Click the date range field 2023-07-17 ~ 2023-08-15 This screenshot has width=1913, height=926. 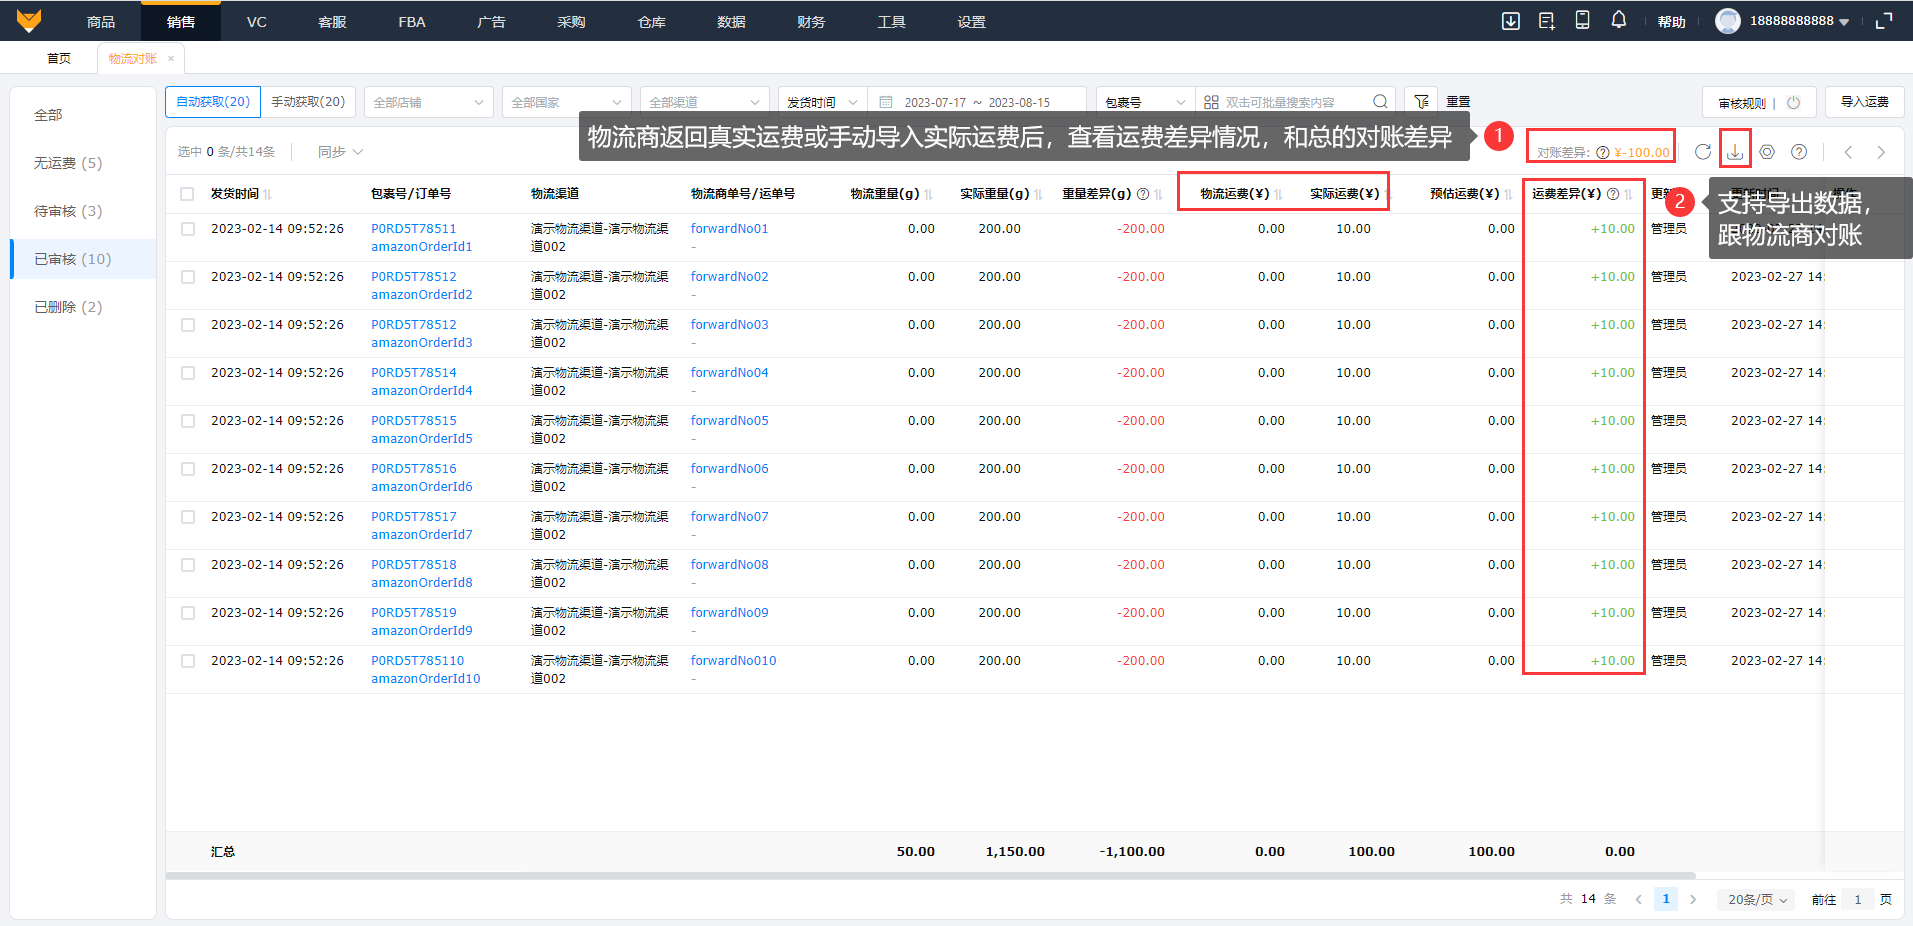(976, 102)
